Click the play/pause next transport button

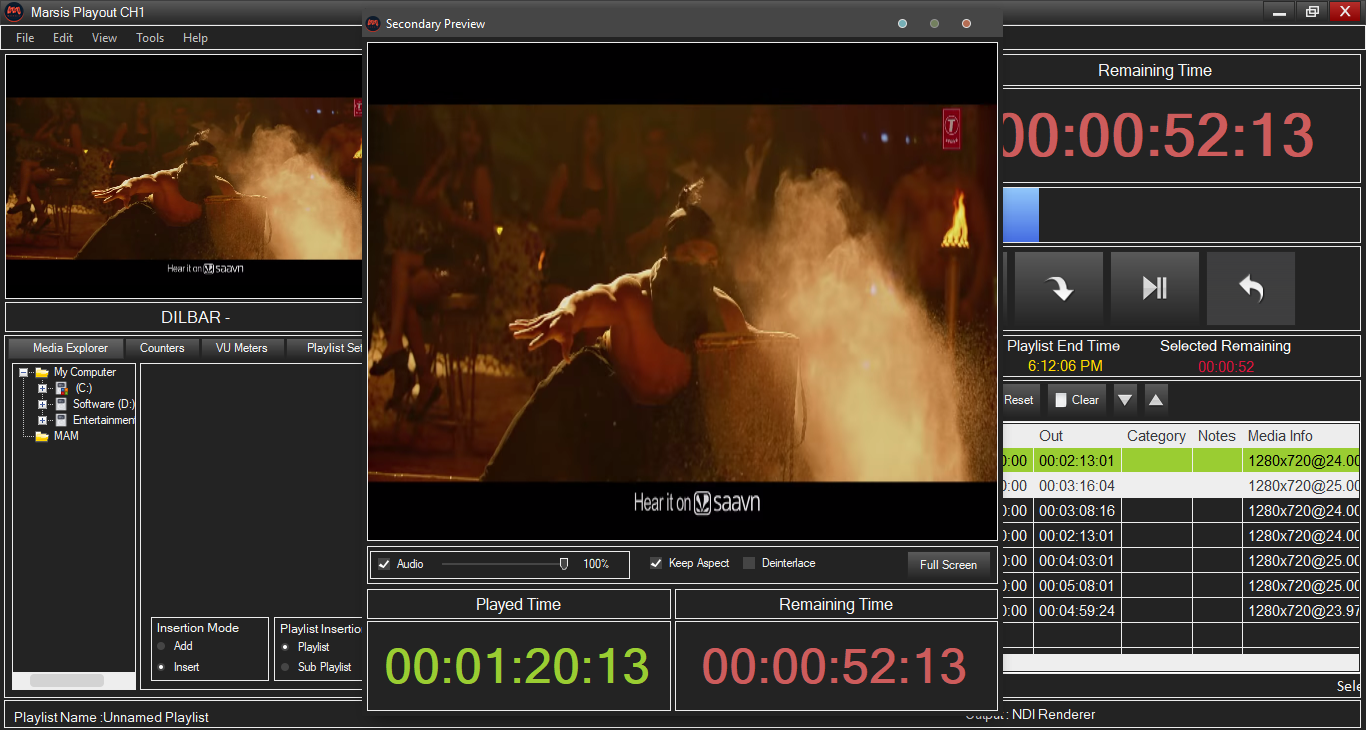tap(1155, 288)
